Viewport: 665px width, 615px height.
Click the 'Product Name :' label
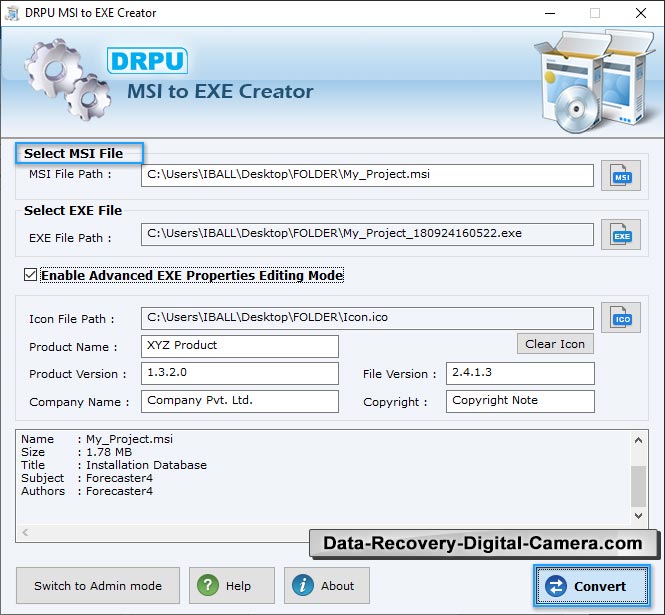tap(73, 347)
